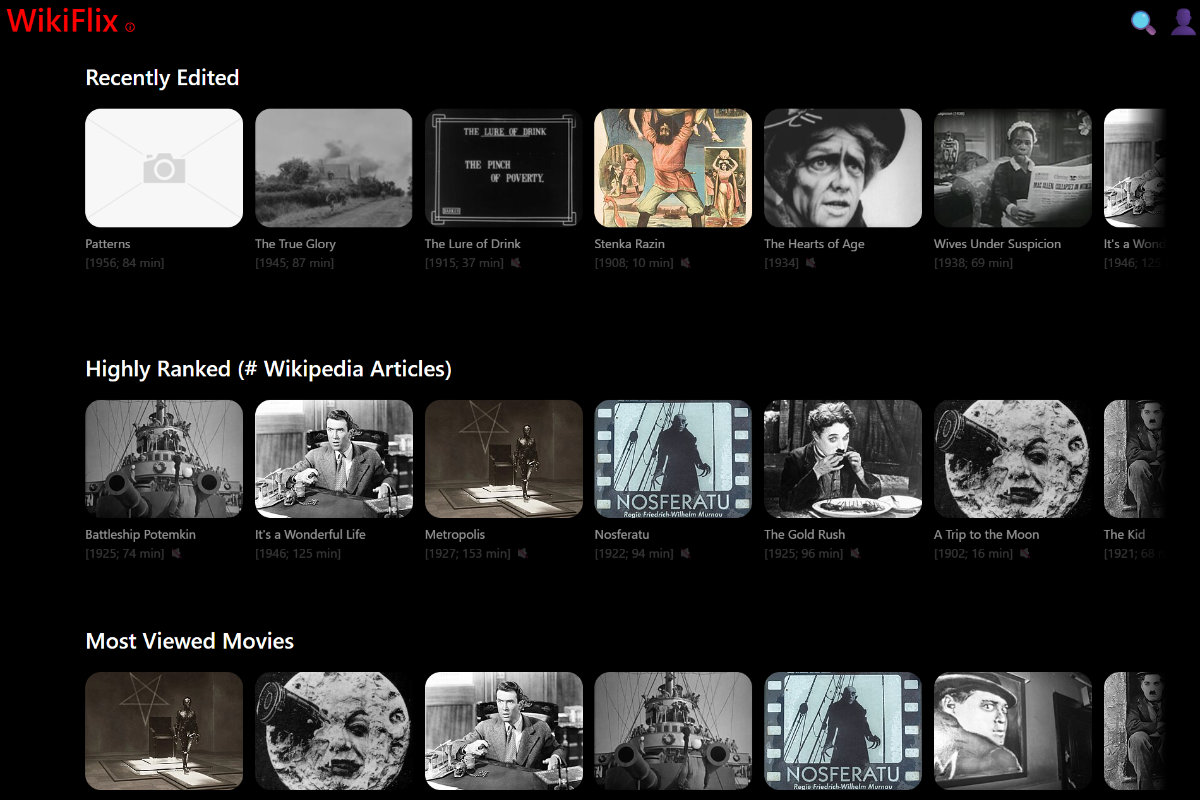
Task: Open search with the magnifying glass icon
Action: 1143,22
